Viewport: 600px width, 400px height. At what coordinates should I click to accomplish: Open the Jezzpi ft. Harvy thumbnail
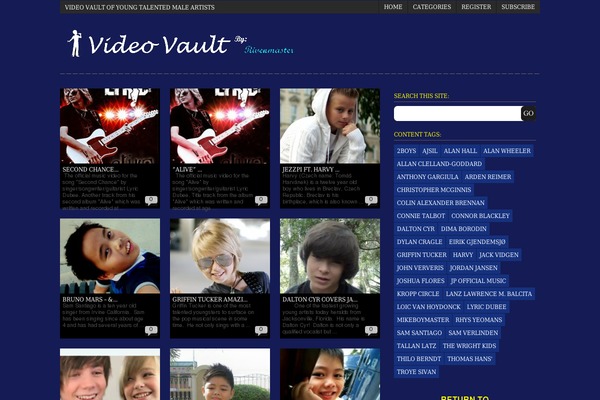330,126
